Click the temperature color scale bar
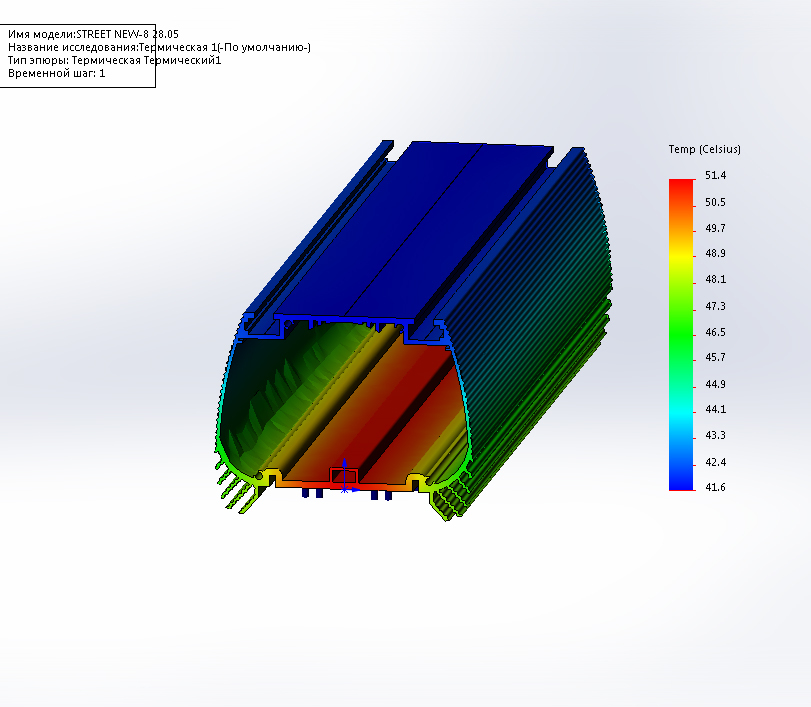This screenshot has height=707, width=811. pos(681,335)
